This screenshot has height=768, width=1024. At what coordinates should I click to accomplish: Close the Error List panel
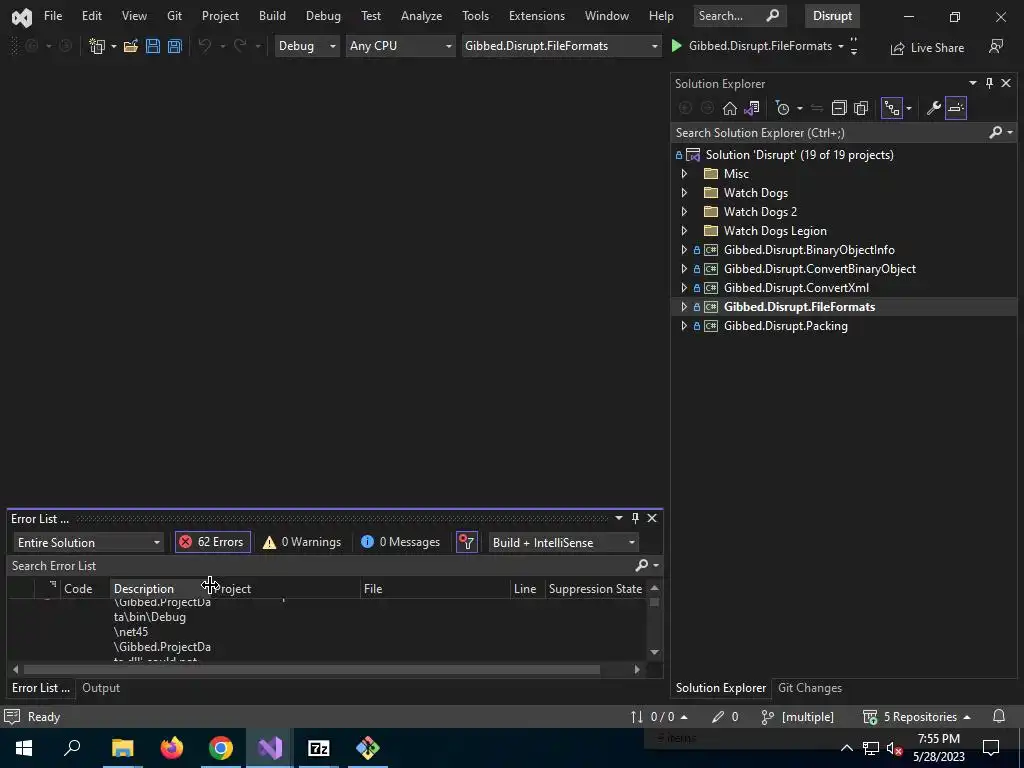(x=652, y=518)
